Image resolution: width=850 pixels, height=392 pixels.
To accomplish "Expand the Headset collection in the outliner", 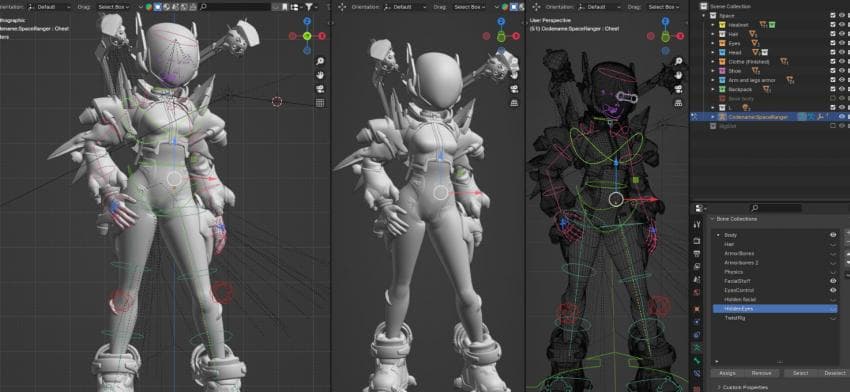I will 713,25.
